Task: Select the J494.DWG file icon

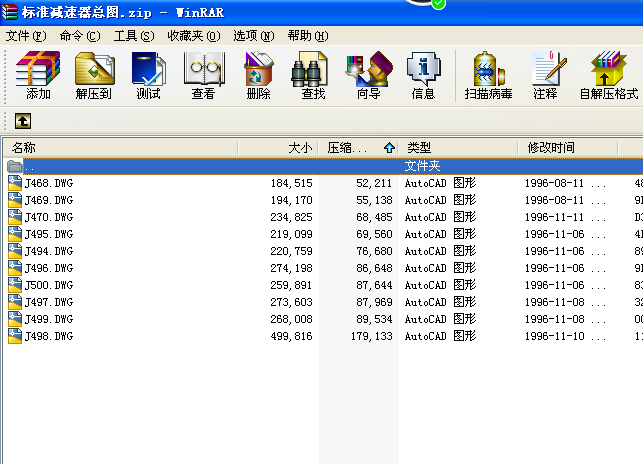Action: pos(15,251)
